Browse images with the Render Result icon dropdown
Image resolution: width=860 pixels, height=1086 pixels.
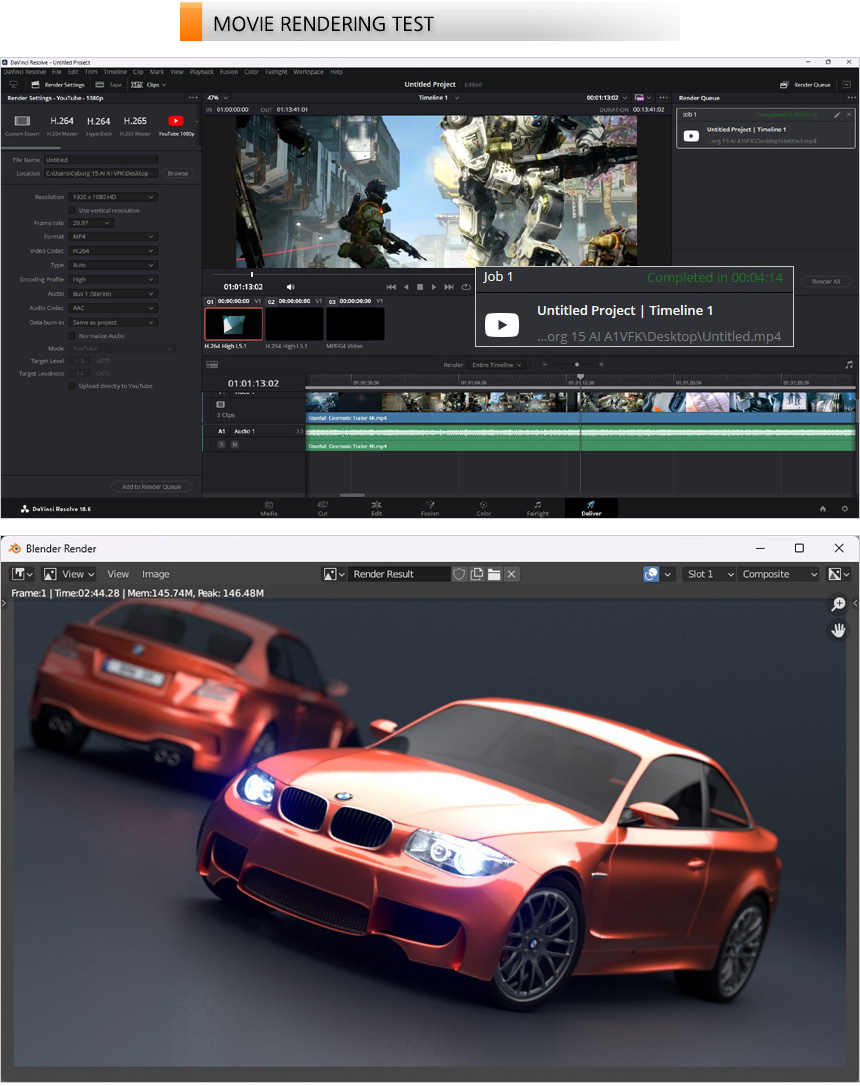pos(334,574)
